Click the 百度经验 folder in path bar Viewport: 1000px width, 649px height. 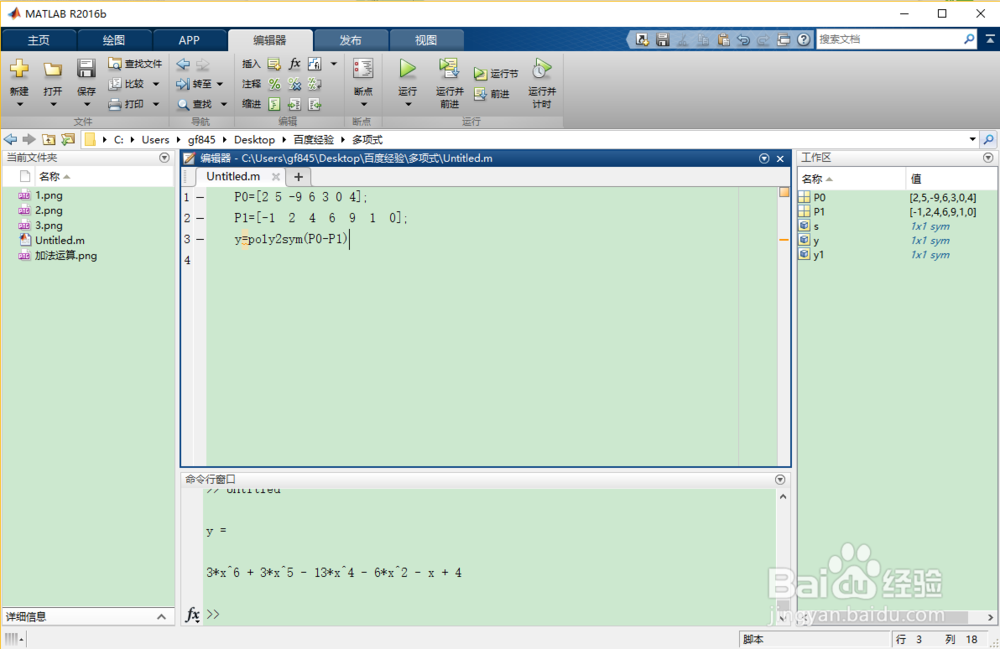314,140
